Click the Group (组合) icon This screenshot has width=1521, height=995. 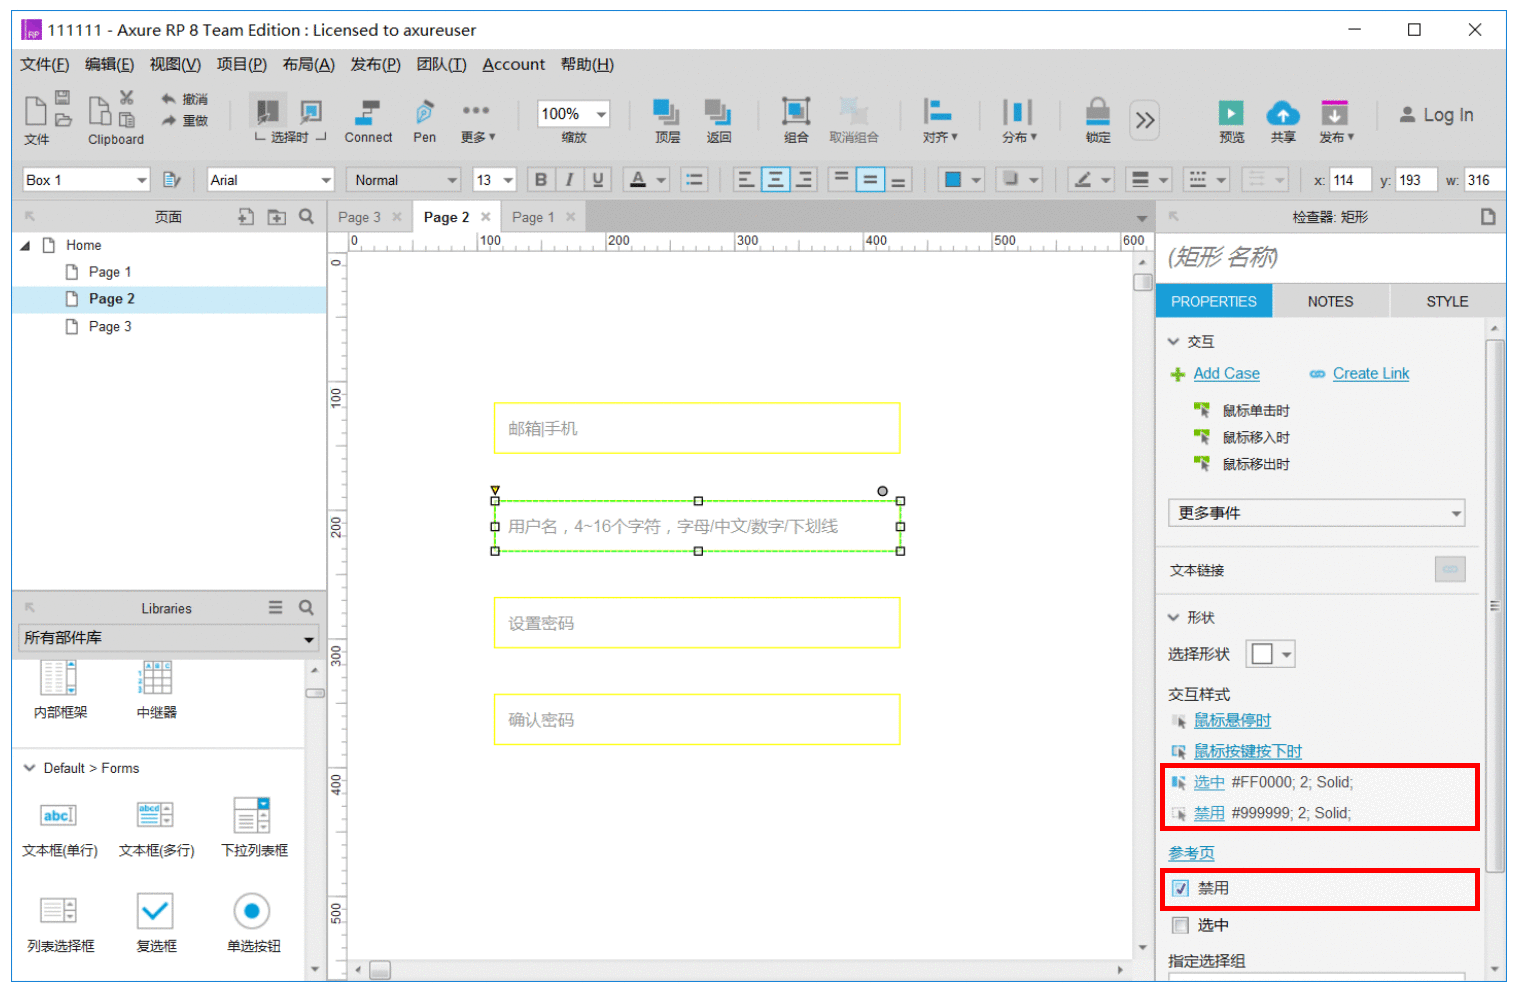pos(796,112)
